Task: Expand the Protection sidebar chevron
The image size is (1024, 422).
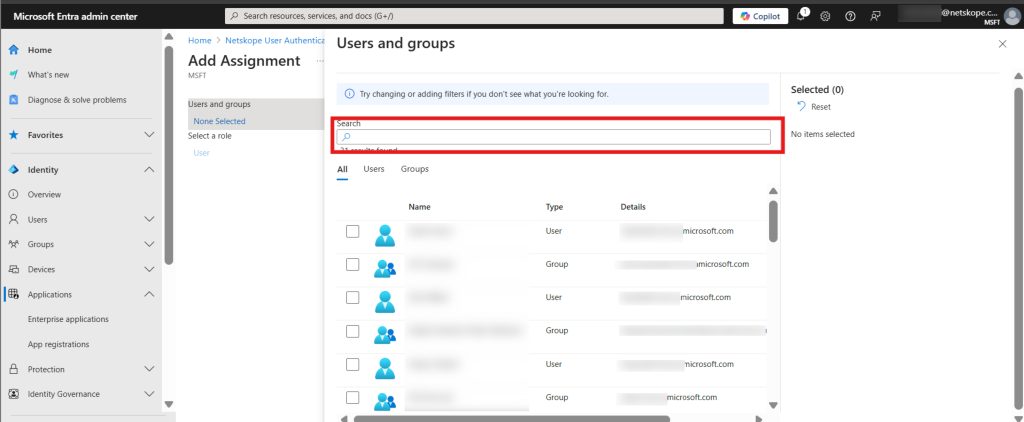Action: tap(149, 369)
